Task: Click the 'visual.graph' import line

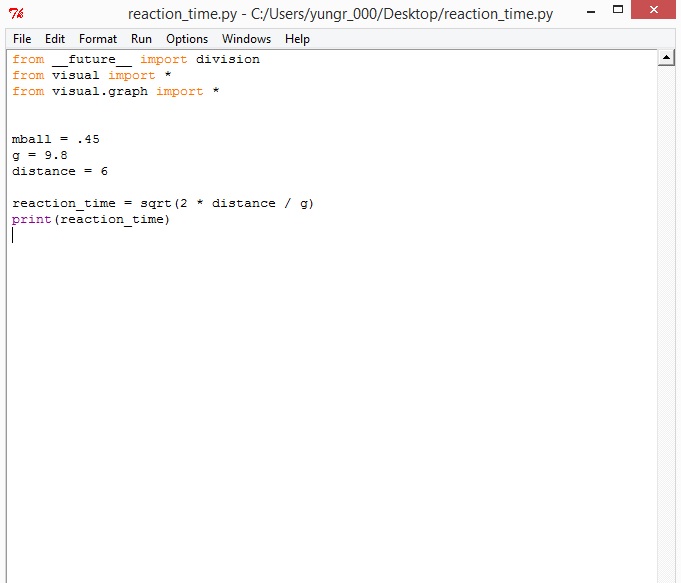Action: (x=115, y=91)
